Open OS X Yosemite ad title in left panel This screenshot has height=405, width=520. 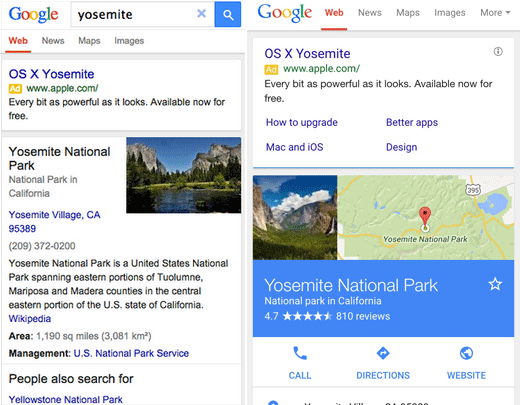click(51, 74)
